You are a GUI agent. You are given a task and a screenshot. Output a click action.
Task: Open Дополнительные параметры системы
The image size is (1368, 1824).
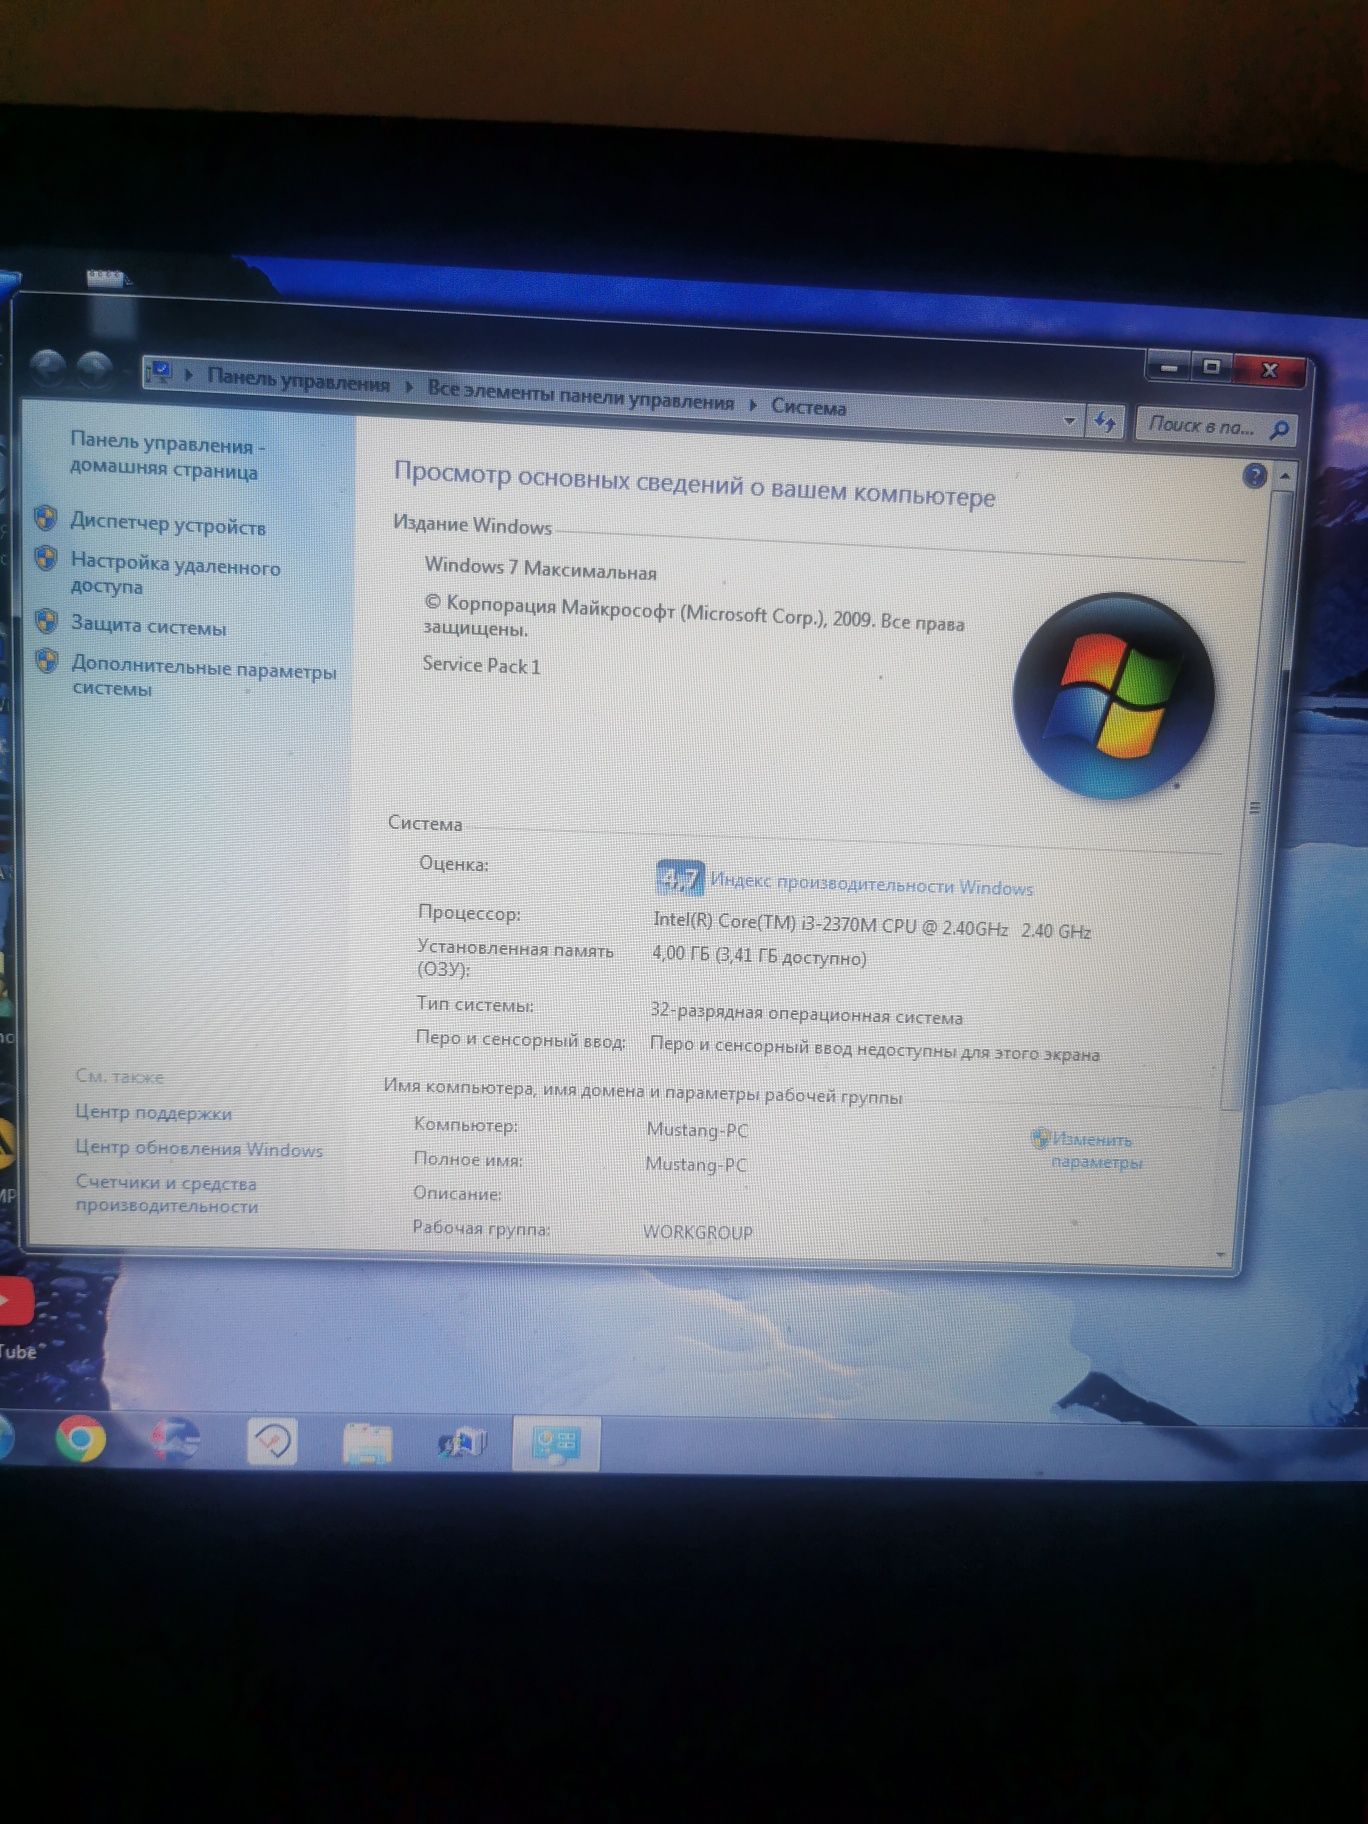tap(204, 677)
